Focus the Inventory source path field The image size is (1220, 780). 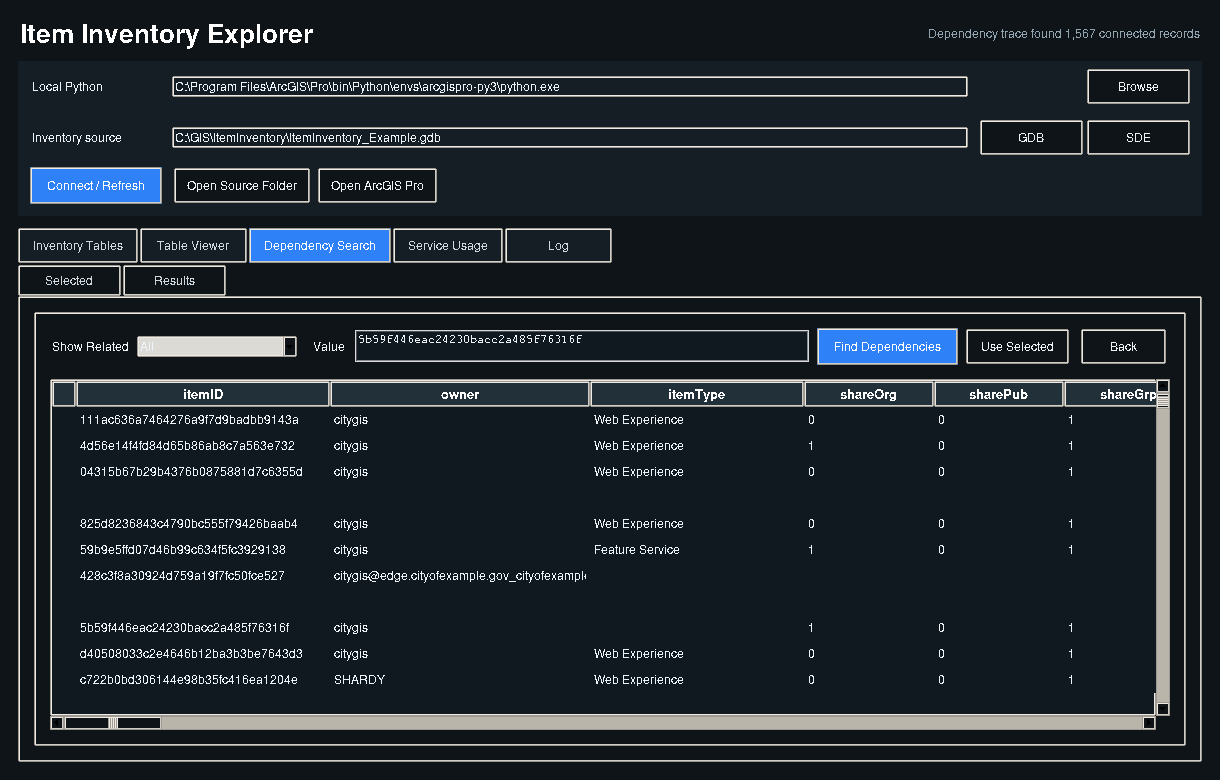[x=570, y=138]
